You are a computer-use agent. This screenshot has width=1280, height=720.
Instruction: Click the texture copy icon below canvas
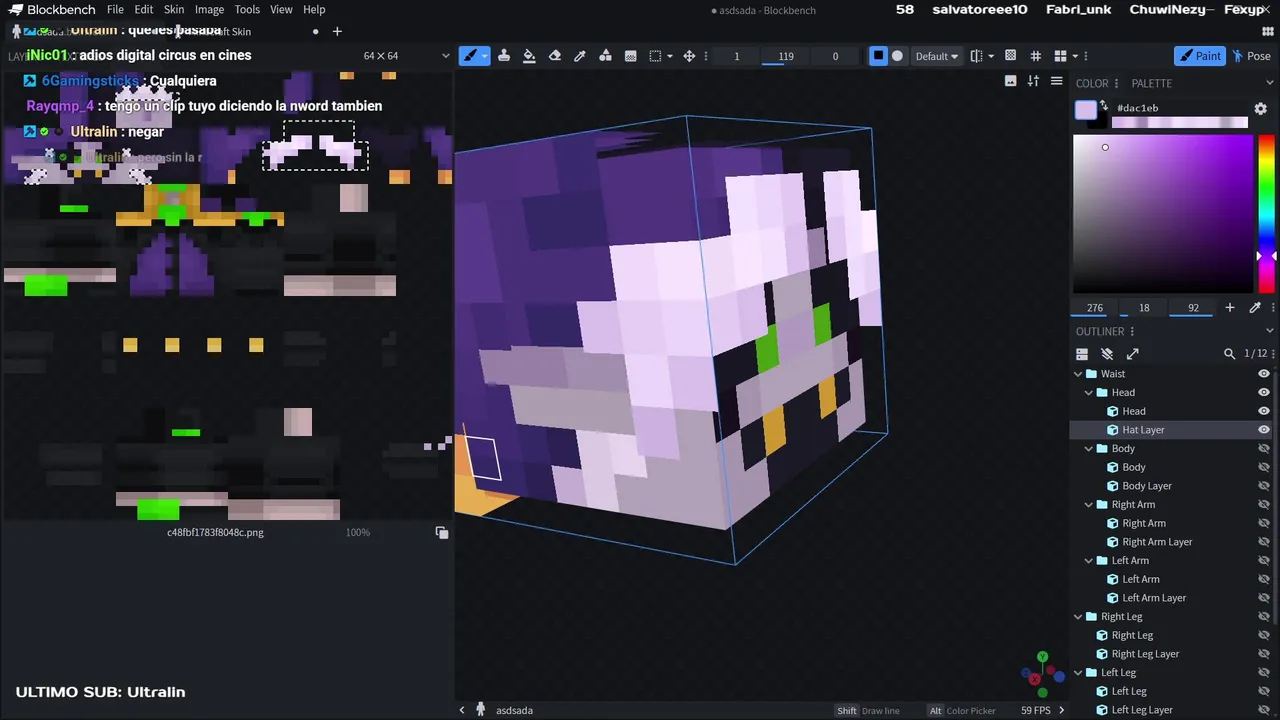[442, 533]
